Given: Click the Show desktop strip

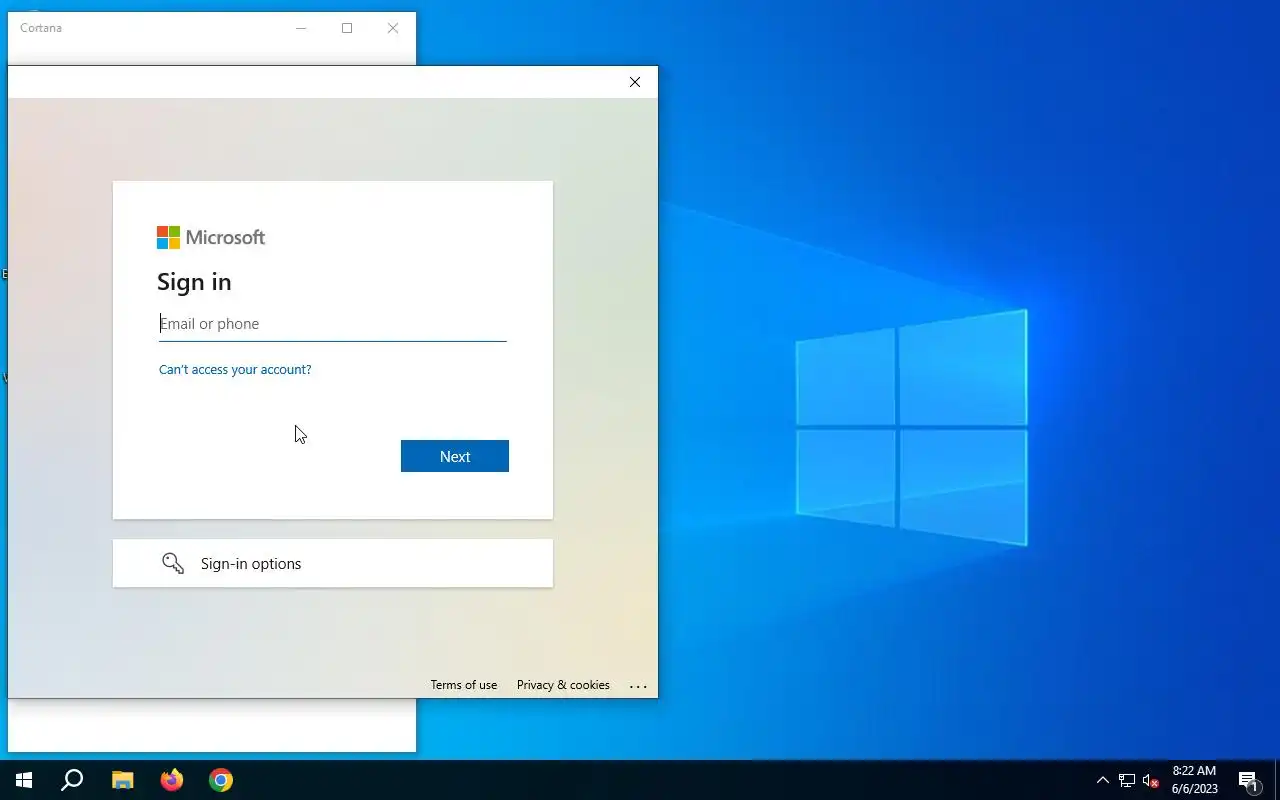Looking at the screenshot, I should coord(1277,780).
